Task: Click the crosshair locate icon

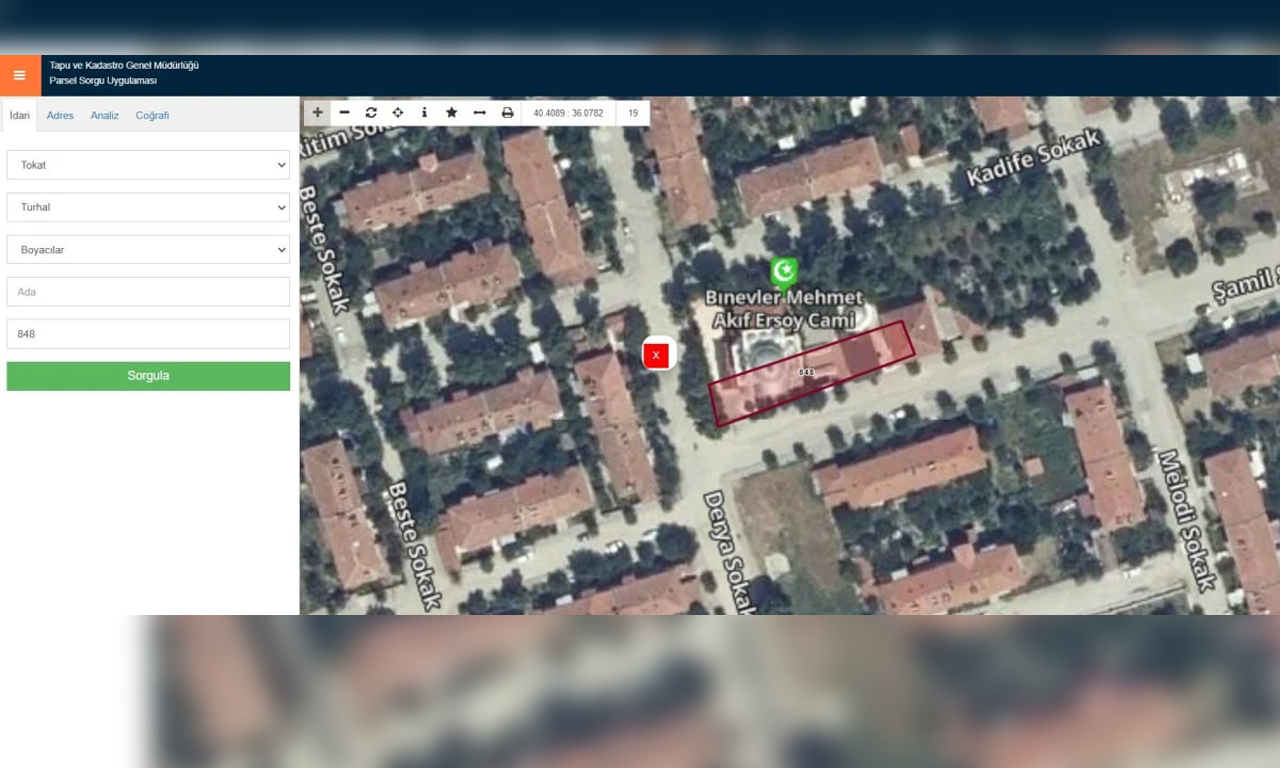Action: [398, 113]
